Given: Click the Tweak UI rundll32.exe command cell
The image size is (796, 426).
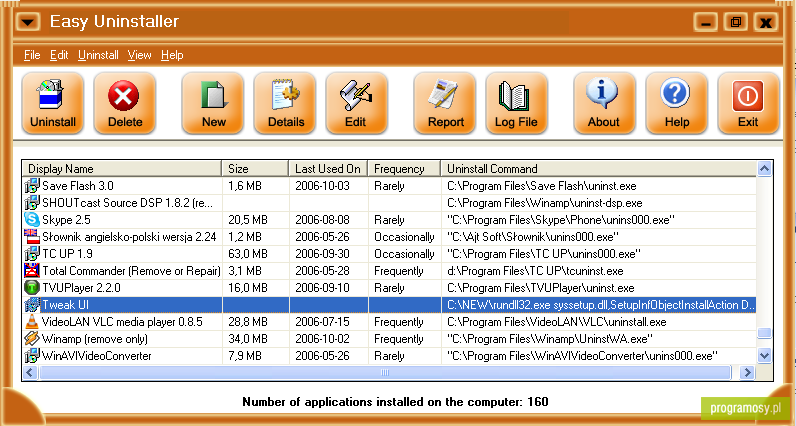Looking at the screenshot, I should pos(601,305).
